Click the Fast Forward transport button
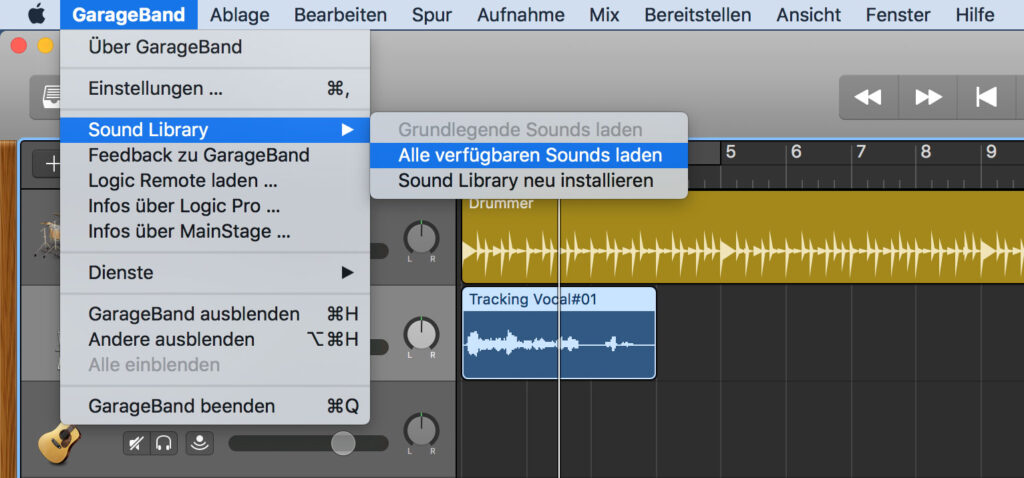 [928, 97]
